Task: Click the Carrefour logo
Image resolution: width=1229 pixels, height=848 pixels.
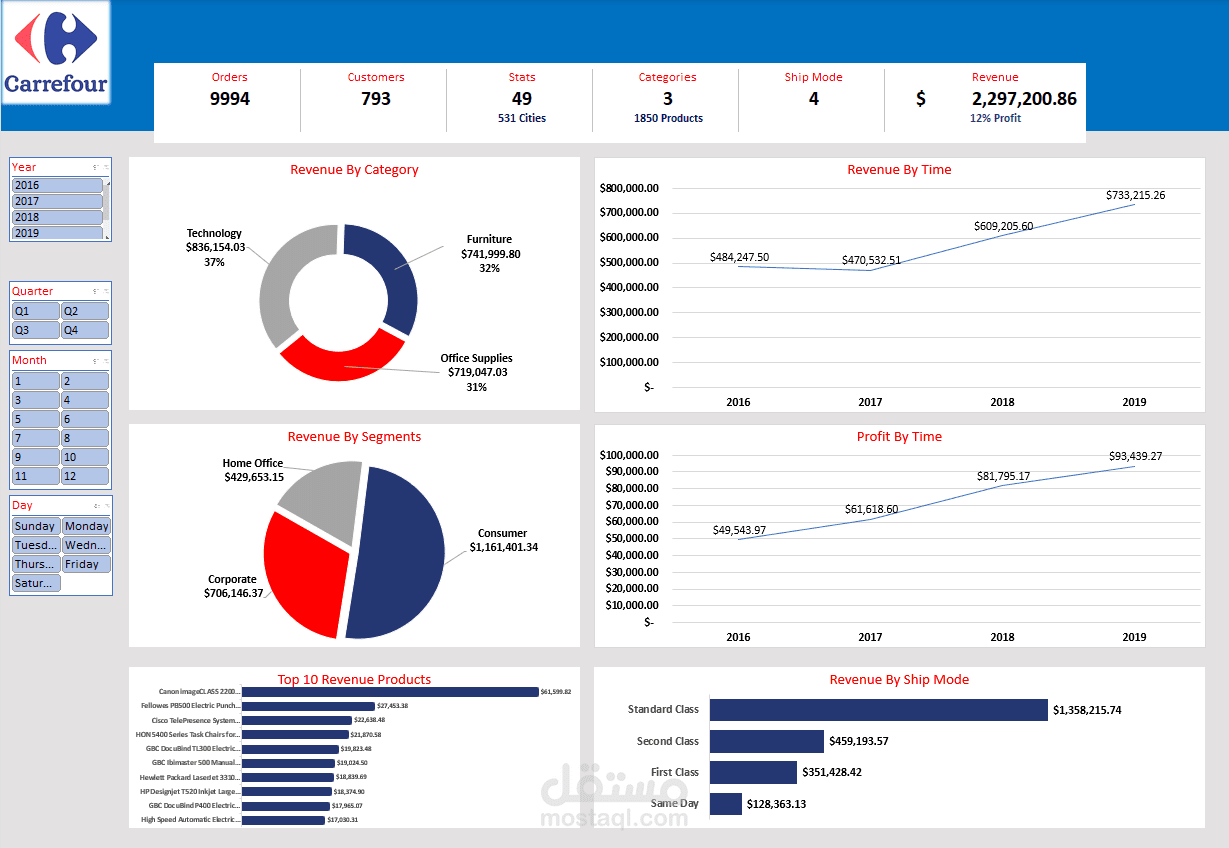Action: (x=55, y=52)
